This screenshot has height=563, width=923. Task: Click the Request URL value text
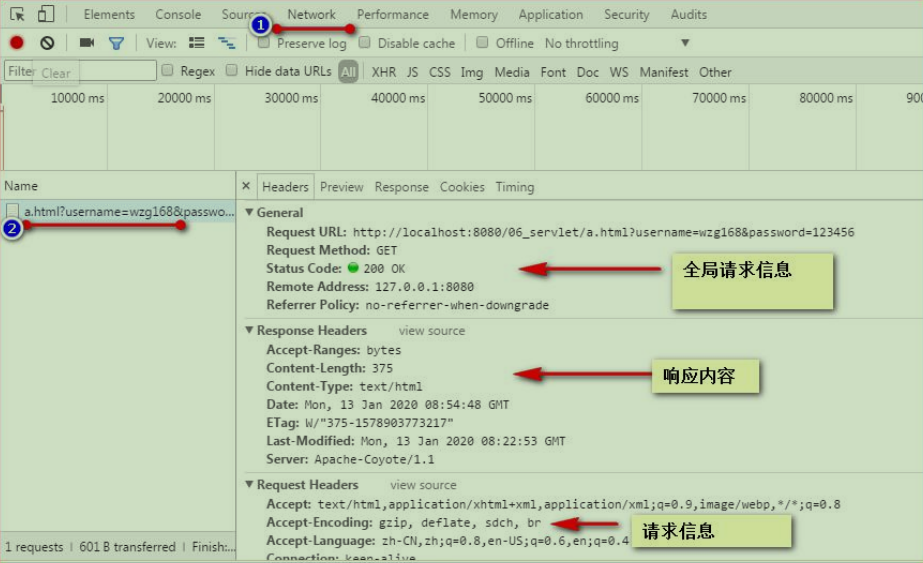[x=603, y=232]
